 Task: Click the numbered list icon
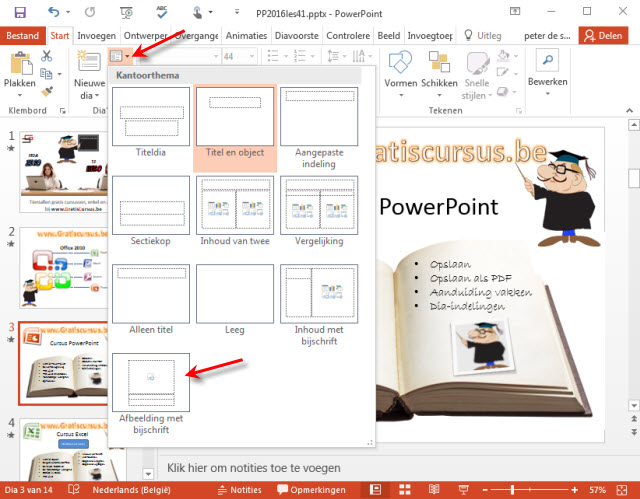click(x=300, y=56)
